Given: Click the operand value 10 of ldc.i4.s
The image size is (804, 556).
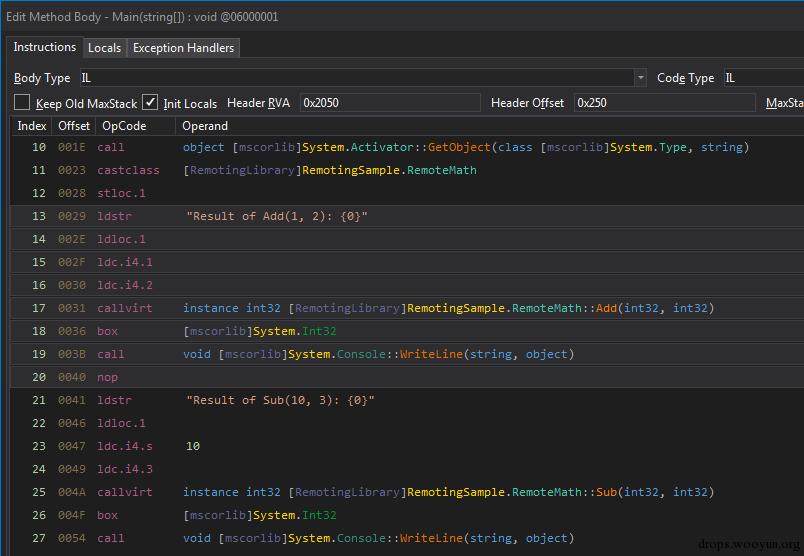Looking at the screenshot, I should click(x=193, y=446).
